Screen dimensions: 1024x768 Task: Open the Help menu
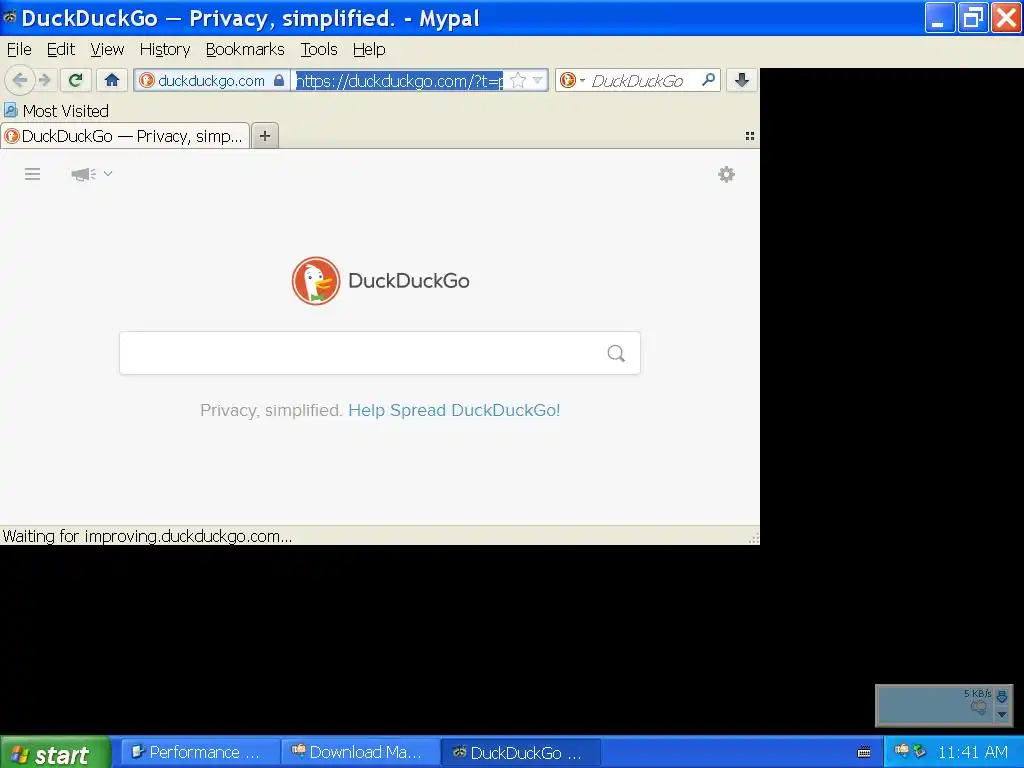[369, 50]
